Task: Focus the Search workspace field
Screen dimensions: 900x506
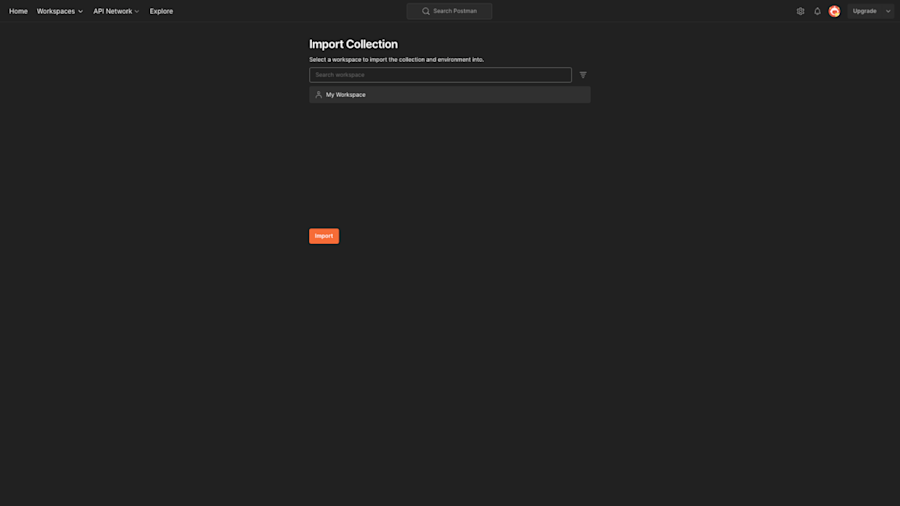Action: pos(440,75)
